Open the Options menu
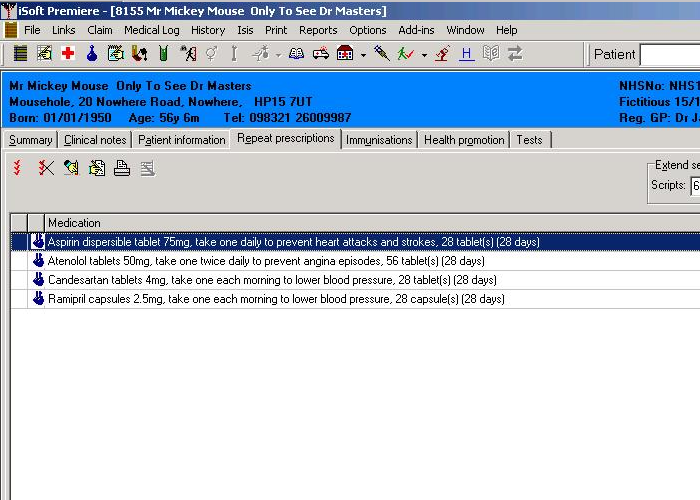 (x=368, y=30)
